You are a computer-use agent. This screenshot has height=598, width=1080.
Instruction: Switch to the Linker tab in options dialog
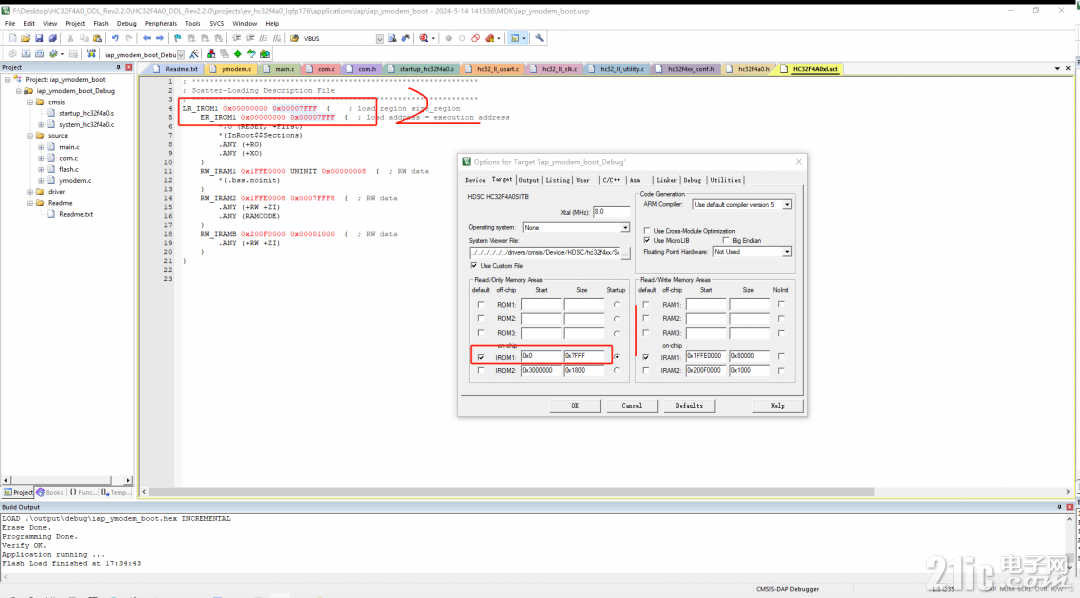click(666, 181)
